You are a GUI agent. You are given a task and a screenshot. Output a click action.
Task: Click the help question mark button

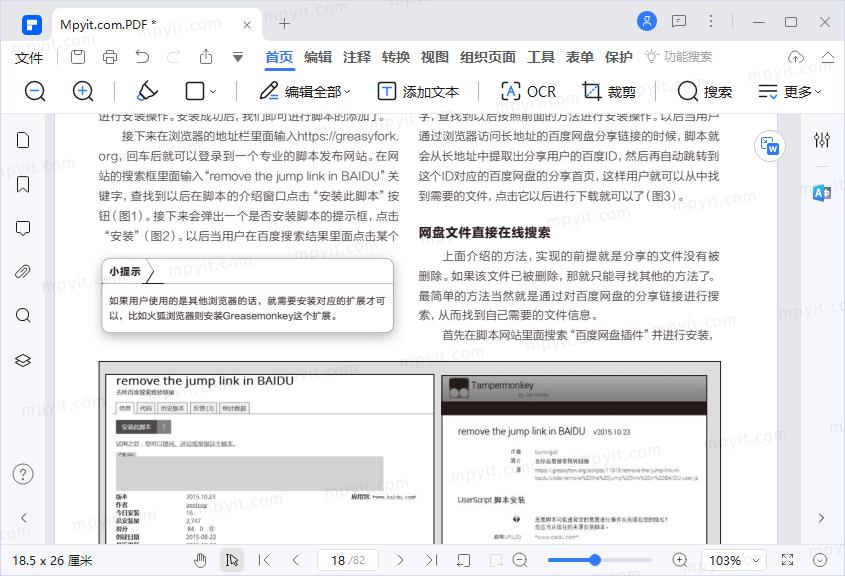click(x=24, y=475)
